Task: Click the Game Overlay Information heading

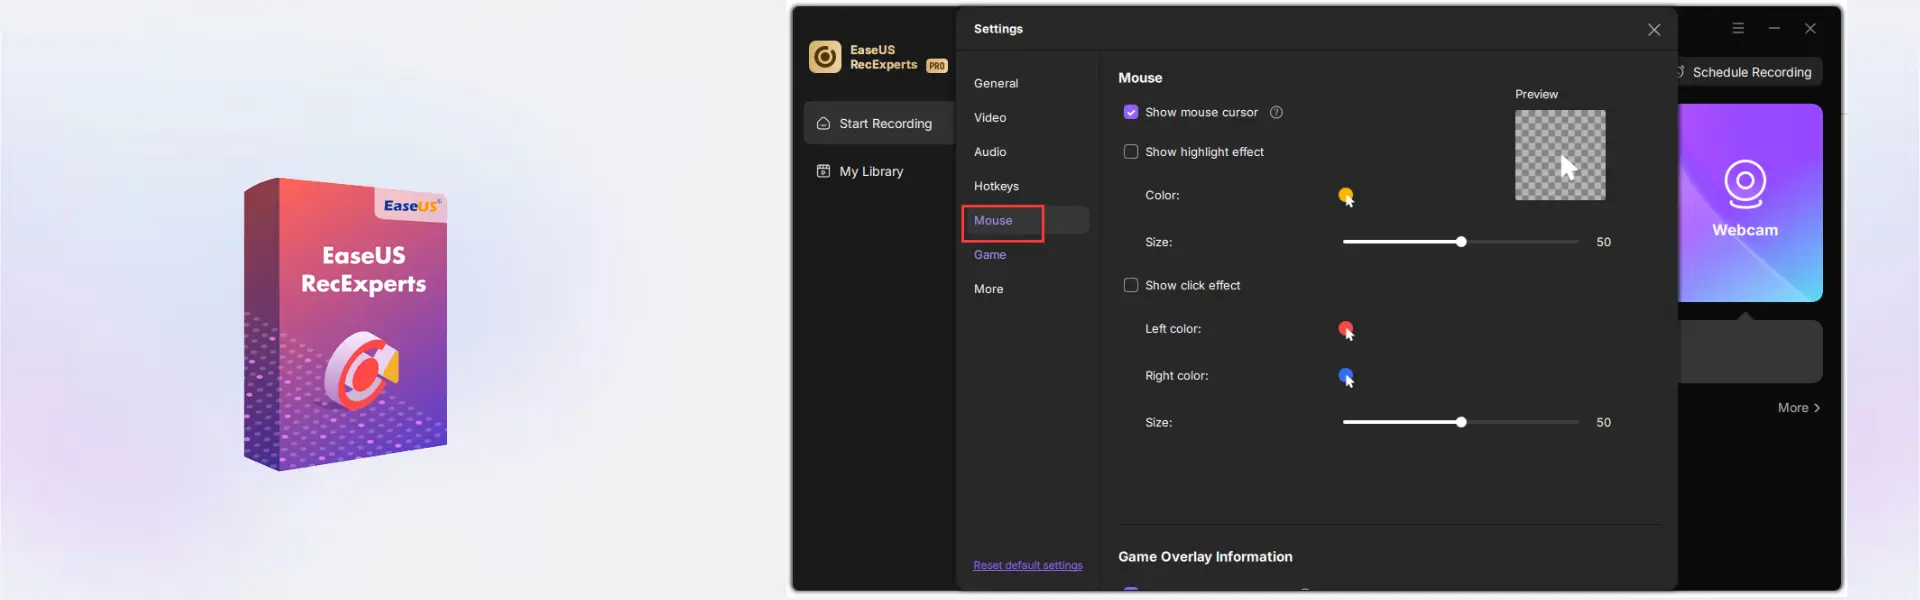Action: 1205,557
